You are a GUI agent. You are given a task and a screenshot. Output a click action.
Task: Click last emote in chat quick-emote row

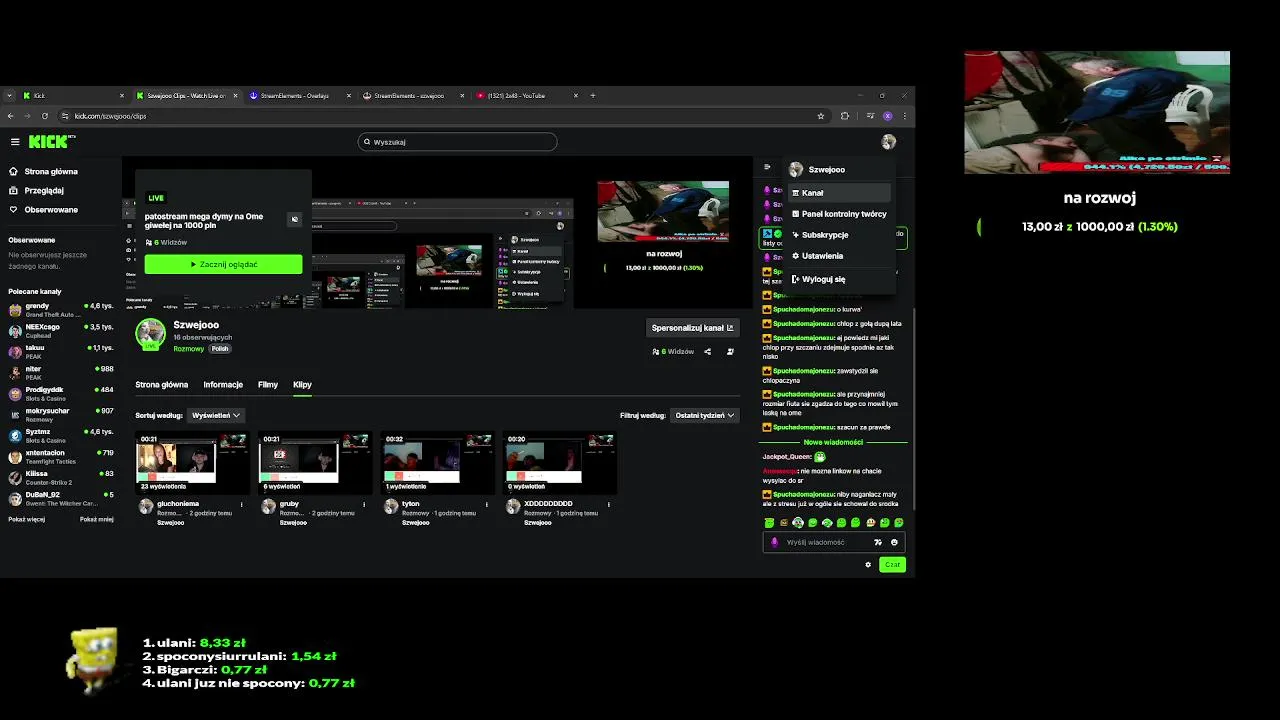click(899, 523)
